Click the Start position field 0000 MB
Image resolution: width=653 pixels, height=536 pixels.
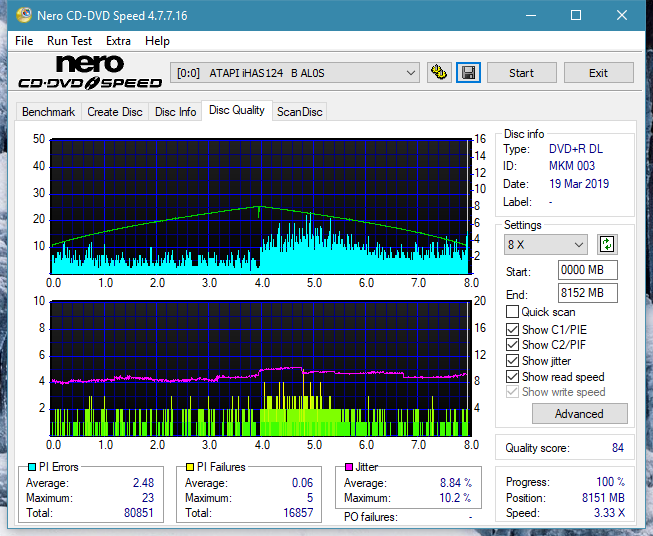[587, 270]
